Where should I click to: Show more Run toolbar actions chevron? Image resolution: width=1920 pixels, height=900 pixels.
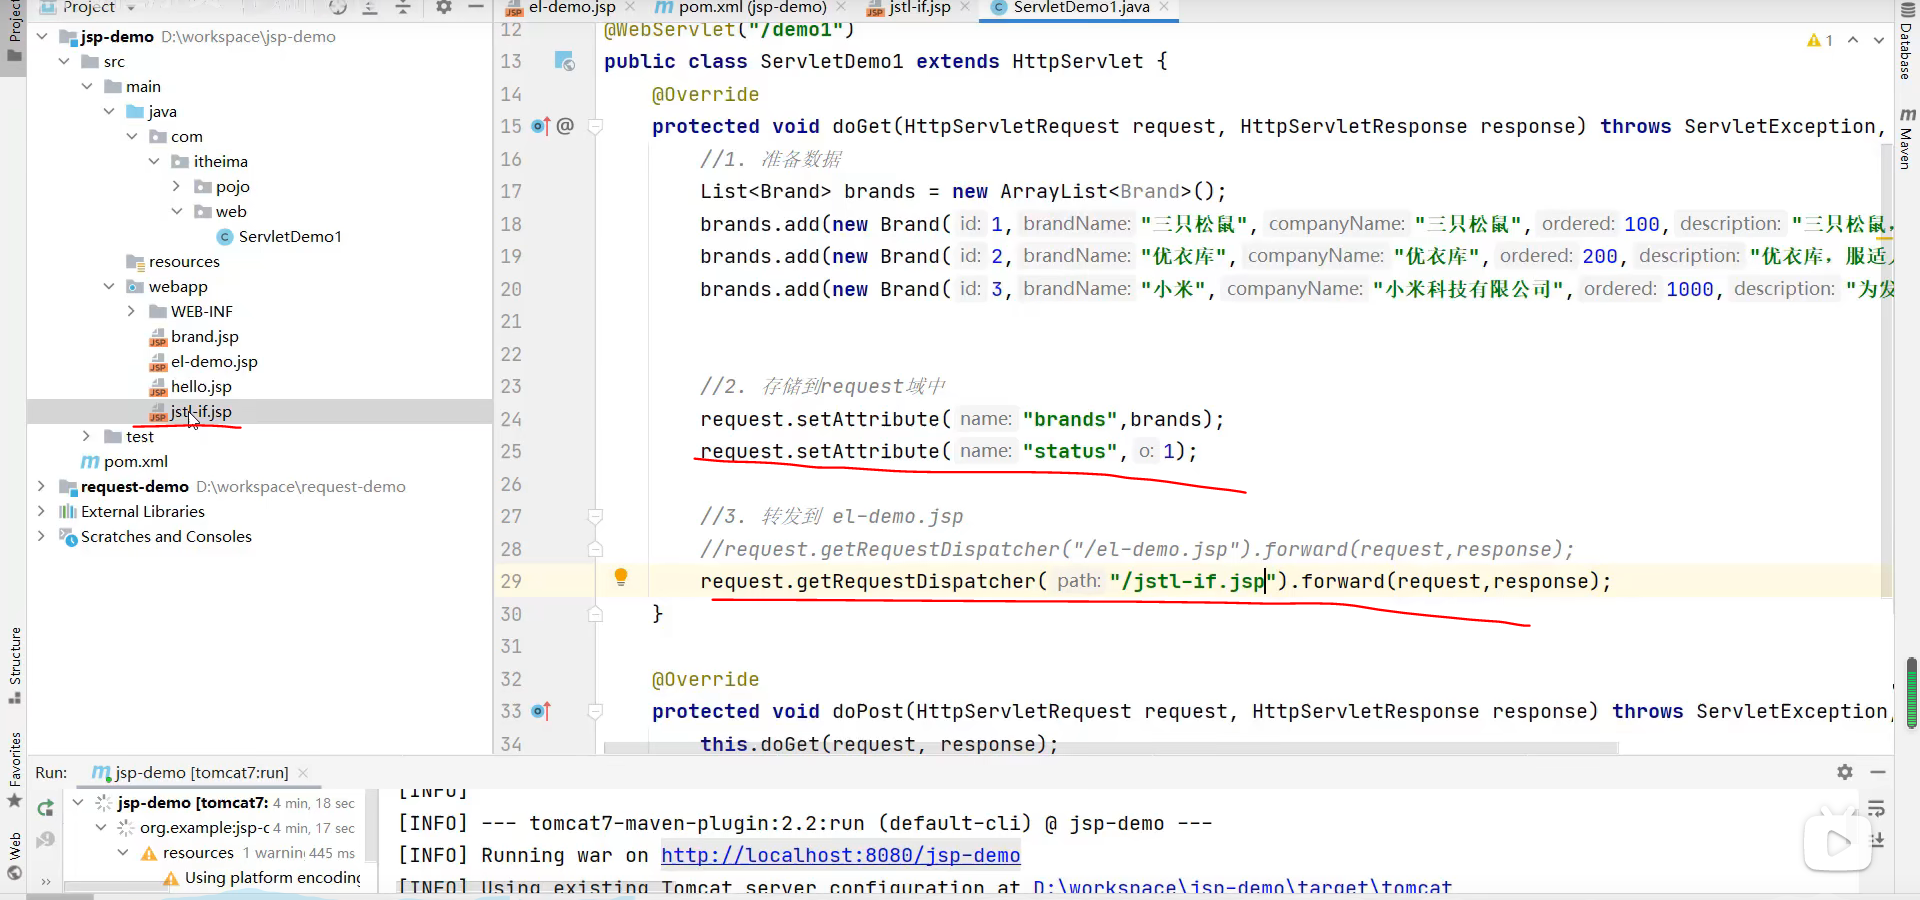click(x=46, y=881)
